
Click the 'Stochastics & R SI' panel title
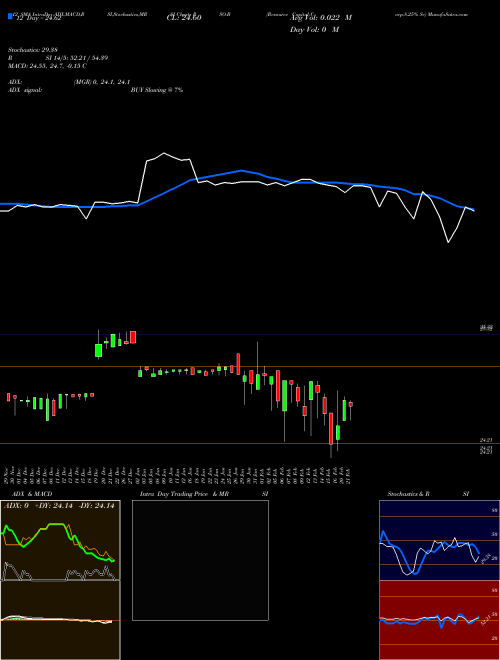[428, 494]
